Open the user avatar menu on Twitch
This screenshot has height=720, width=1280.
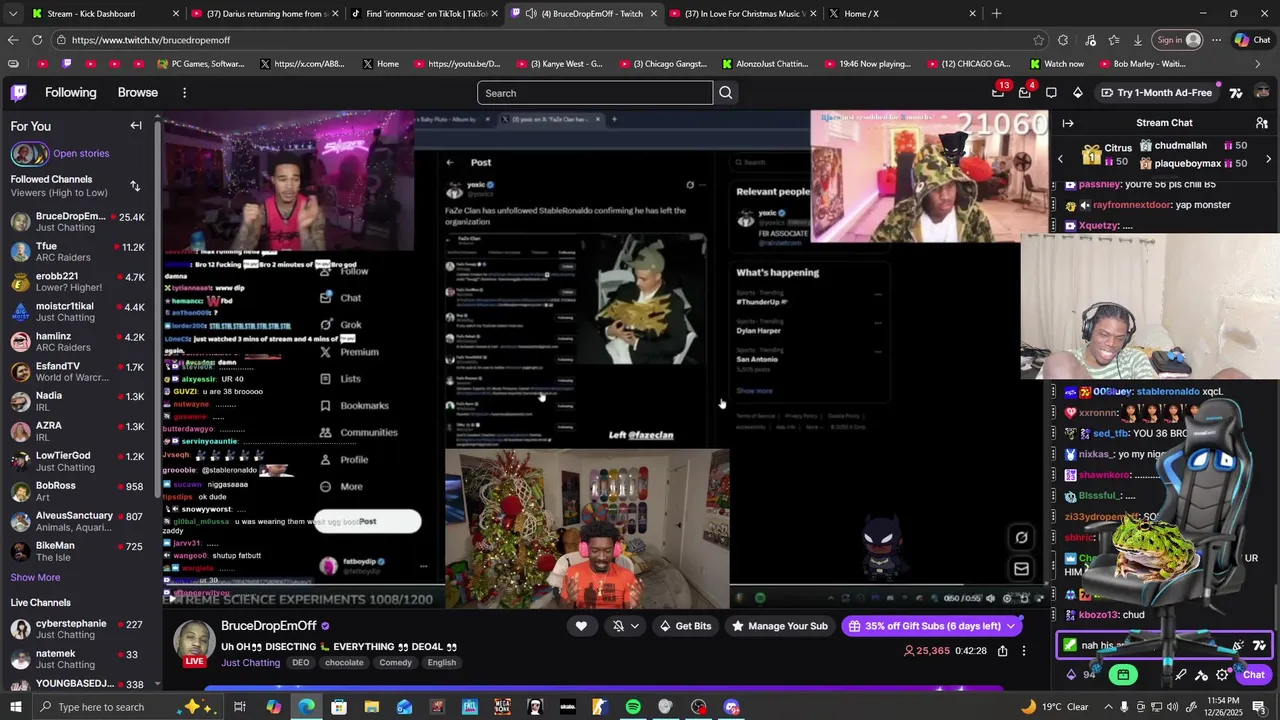point(1262,93)
